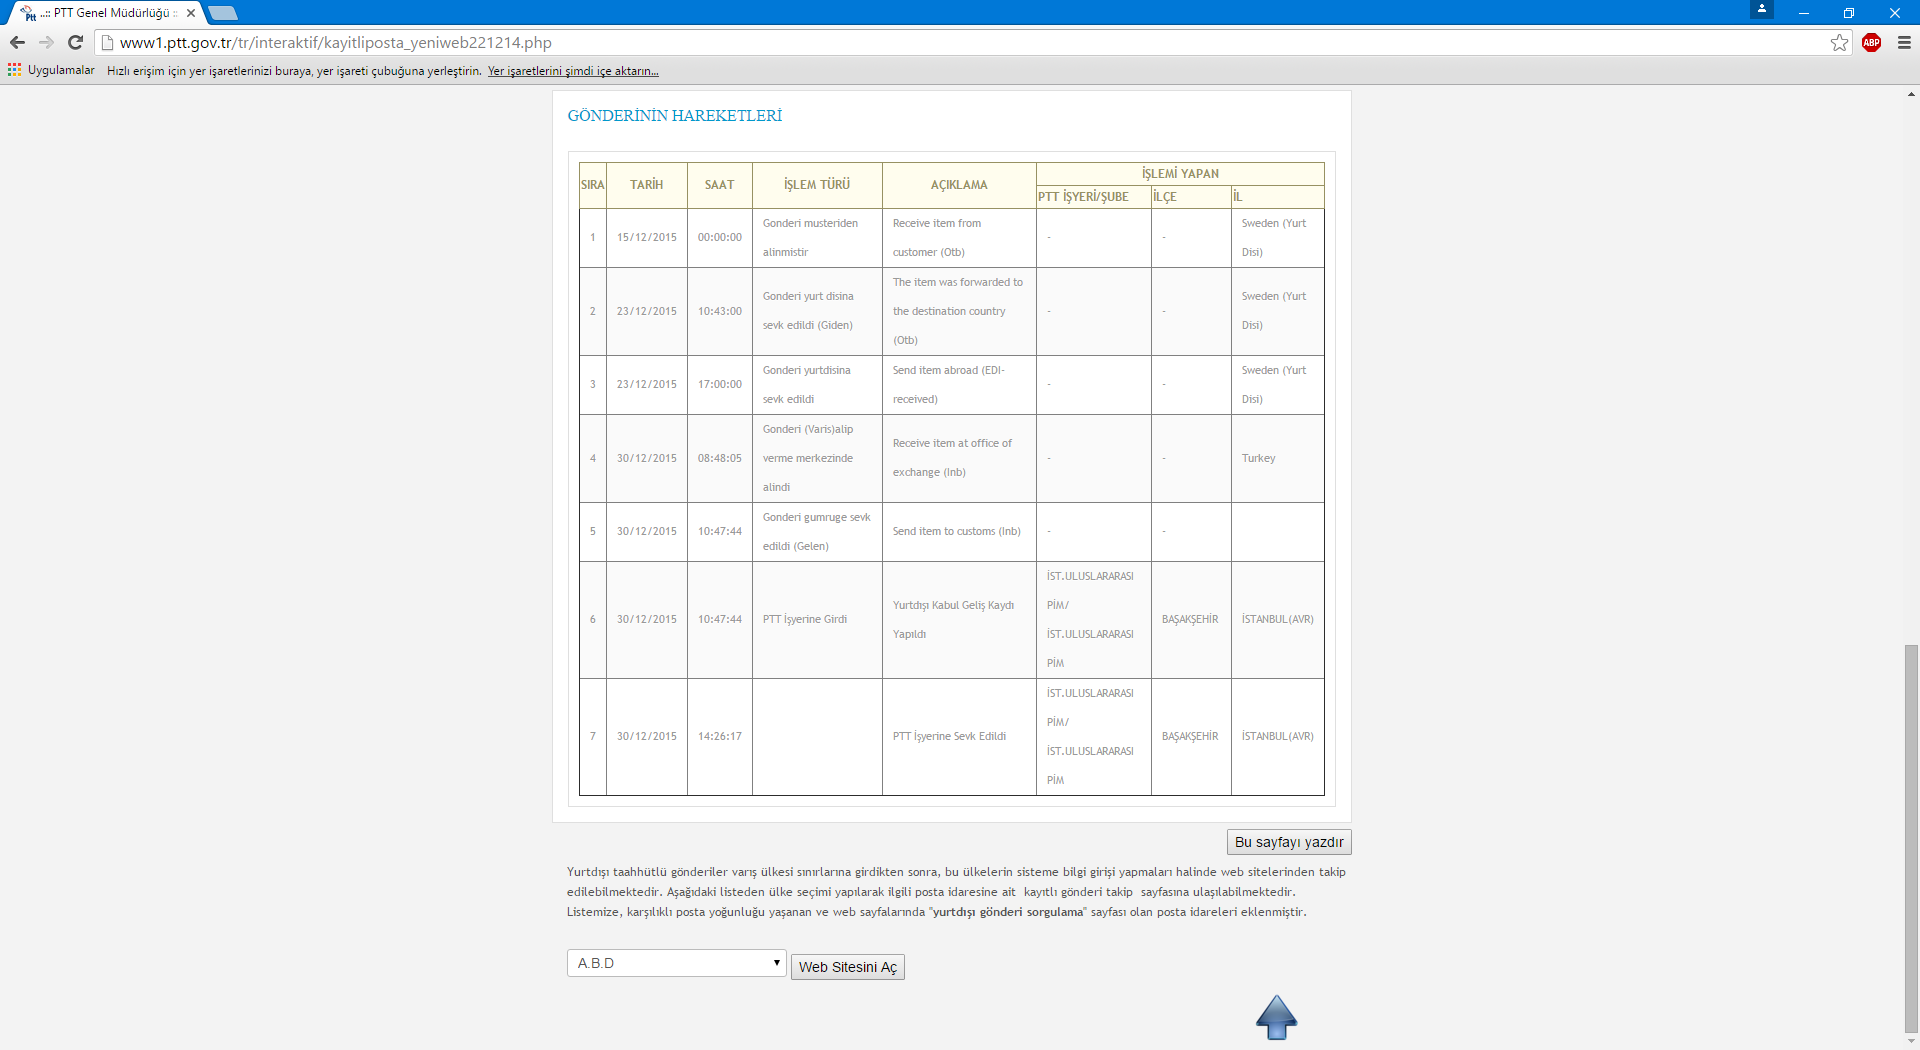Click the browser back arrow
The image size is (1920, 1050).
[x=17, y=42]
